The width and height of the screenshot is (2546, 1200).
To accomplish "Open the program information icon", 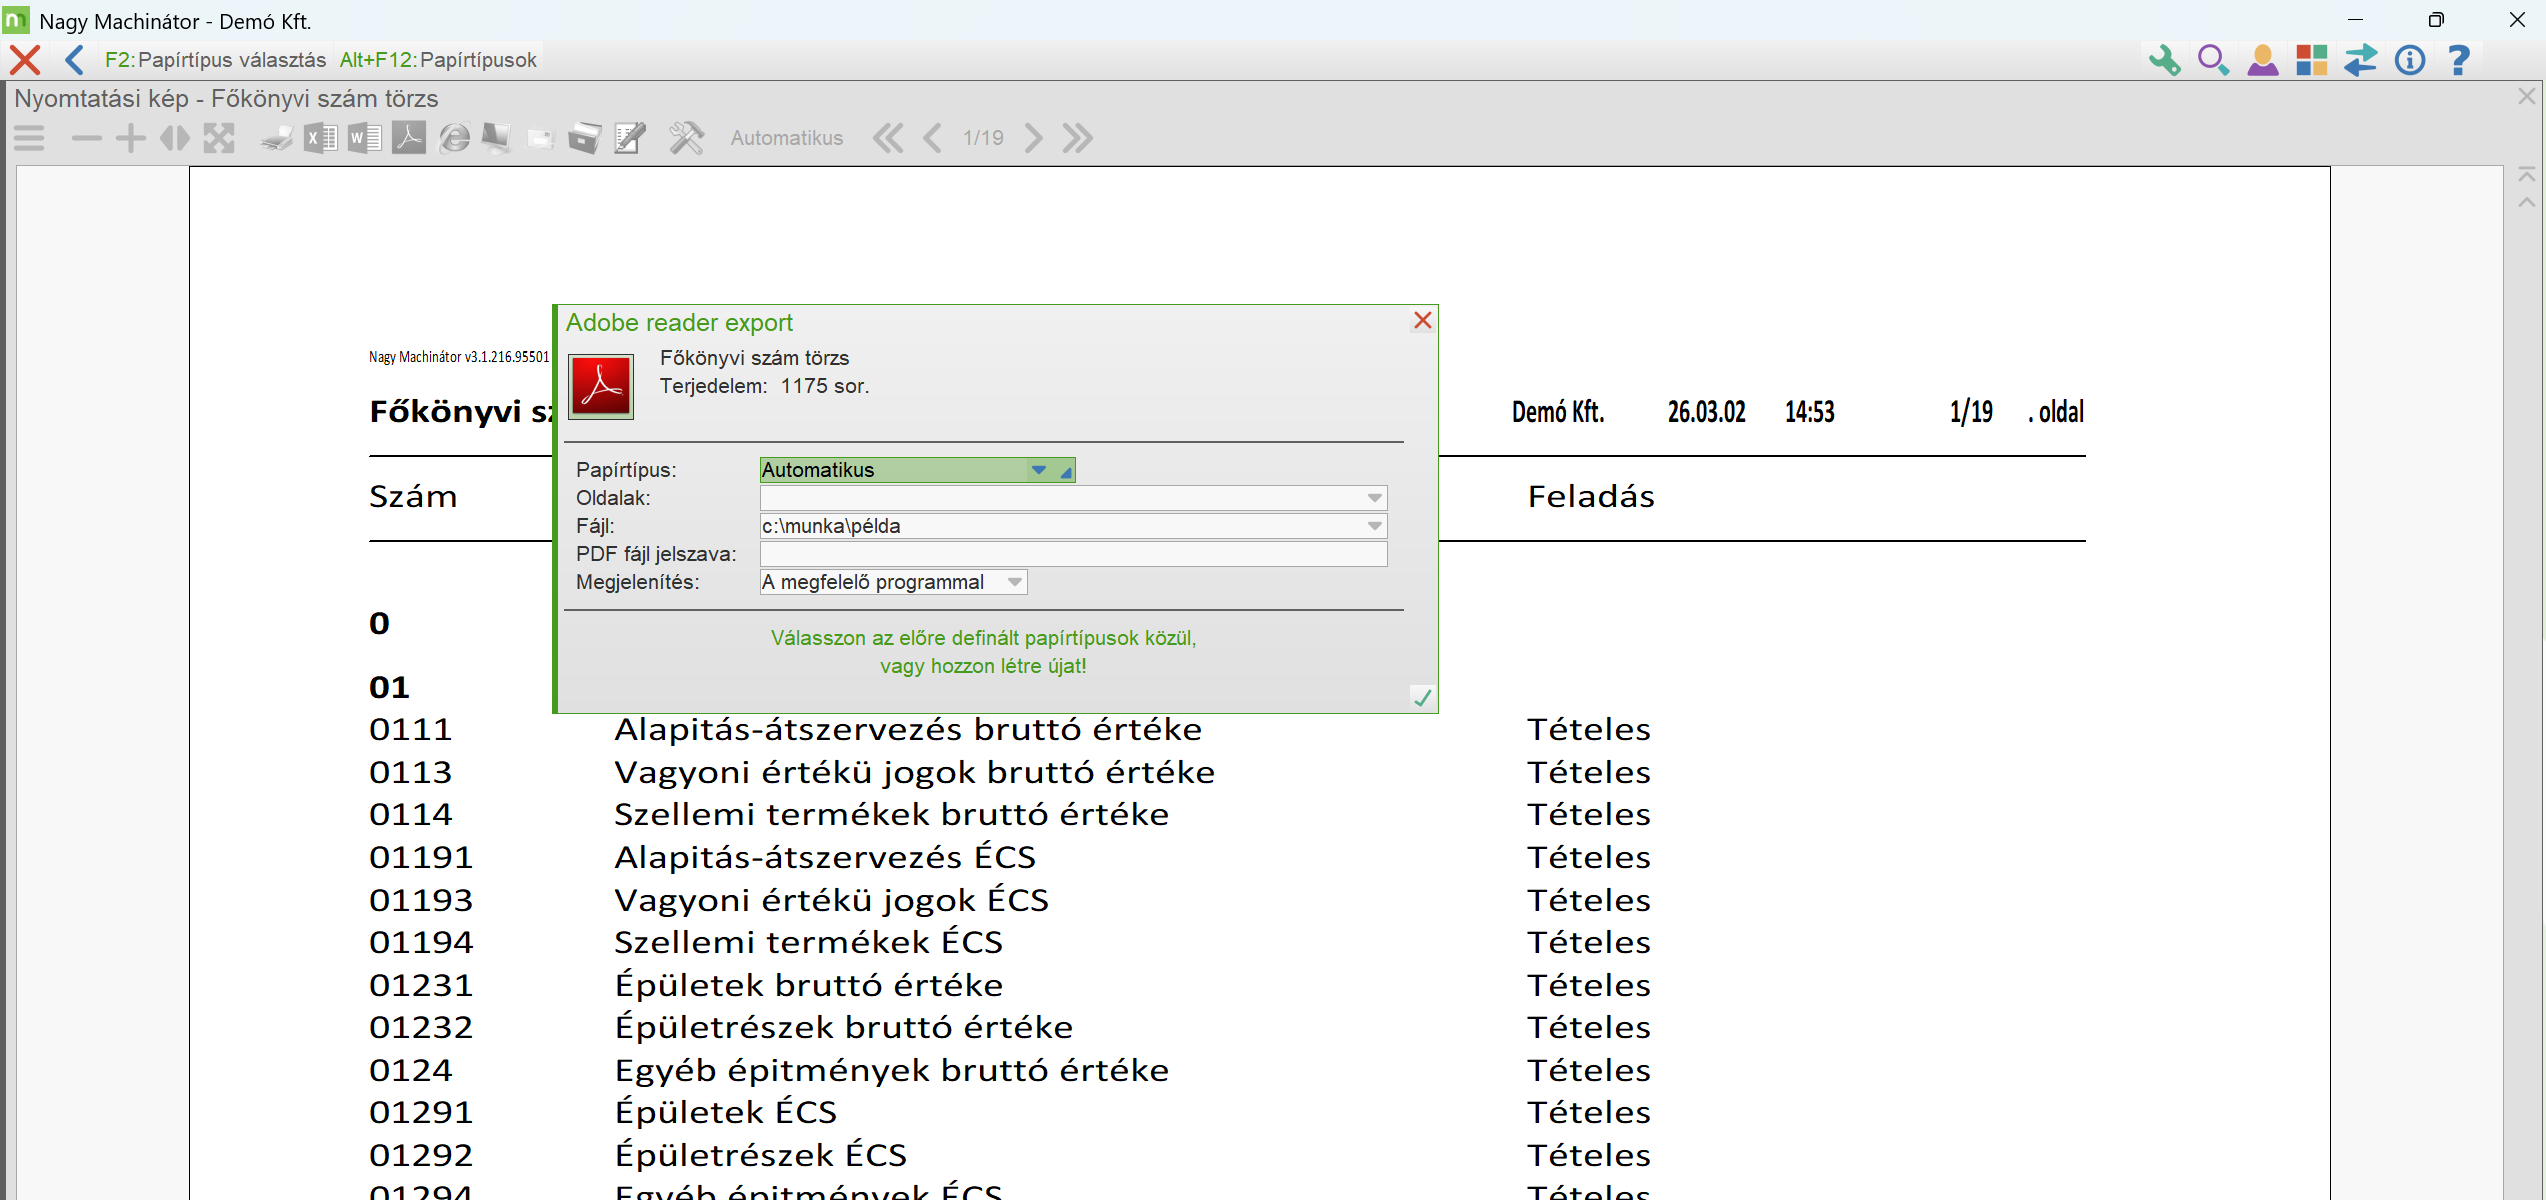I will pos(2410,60).
